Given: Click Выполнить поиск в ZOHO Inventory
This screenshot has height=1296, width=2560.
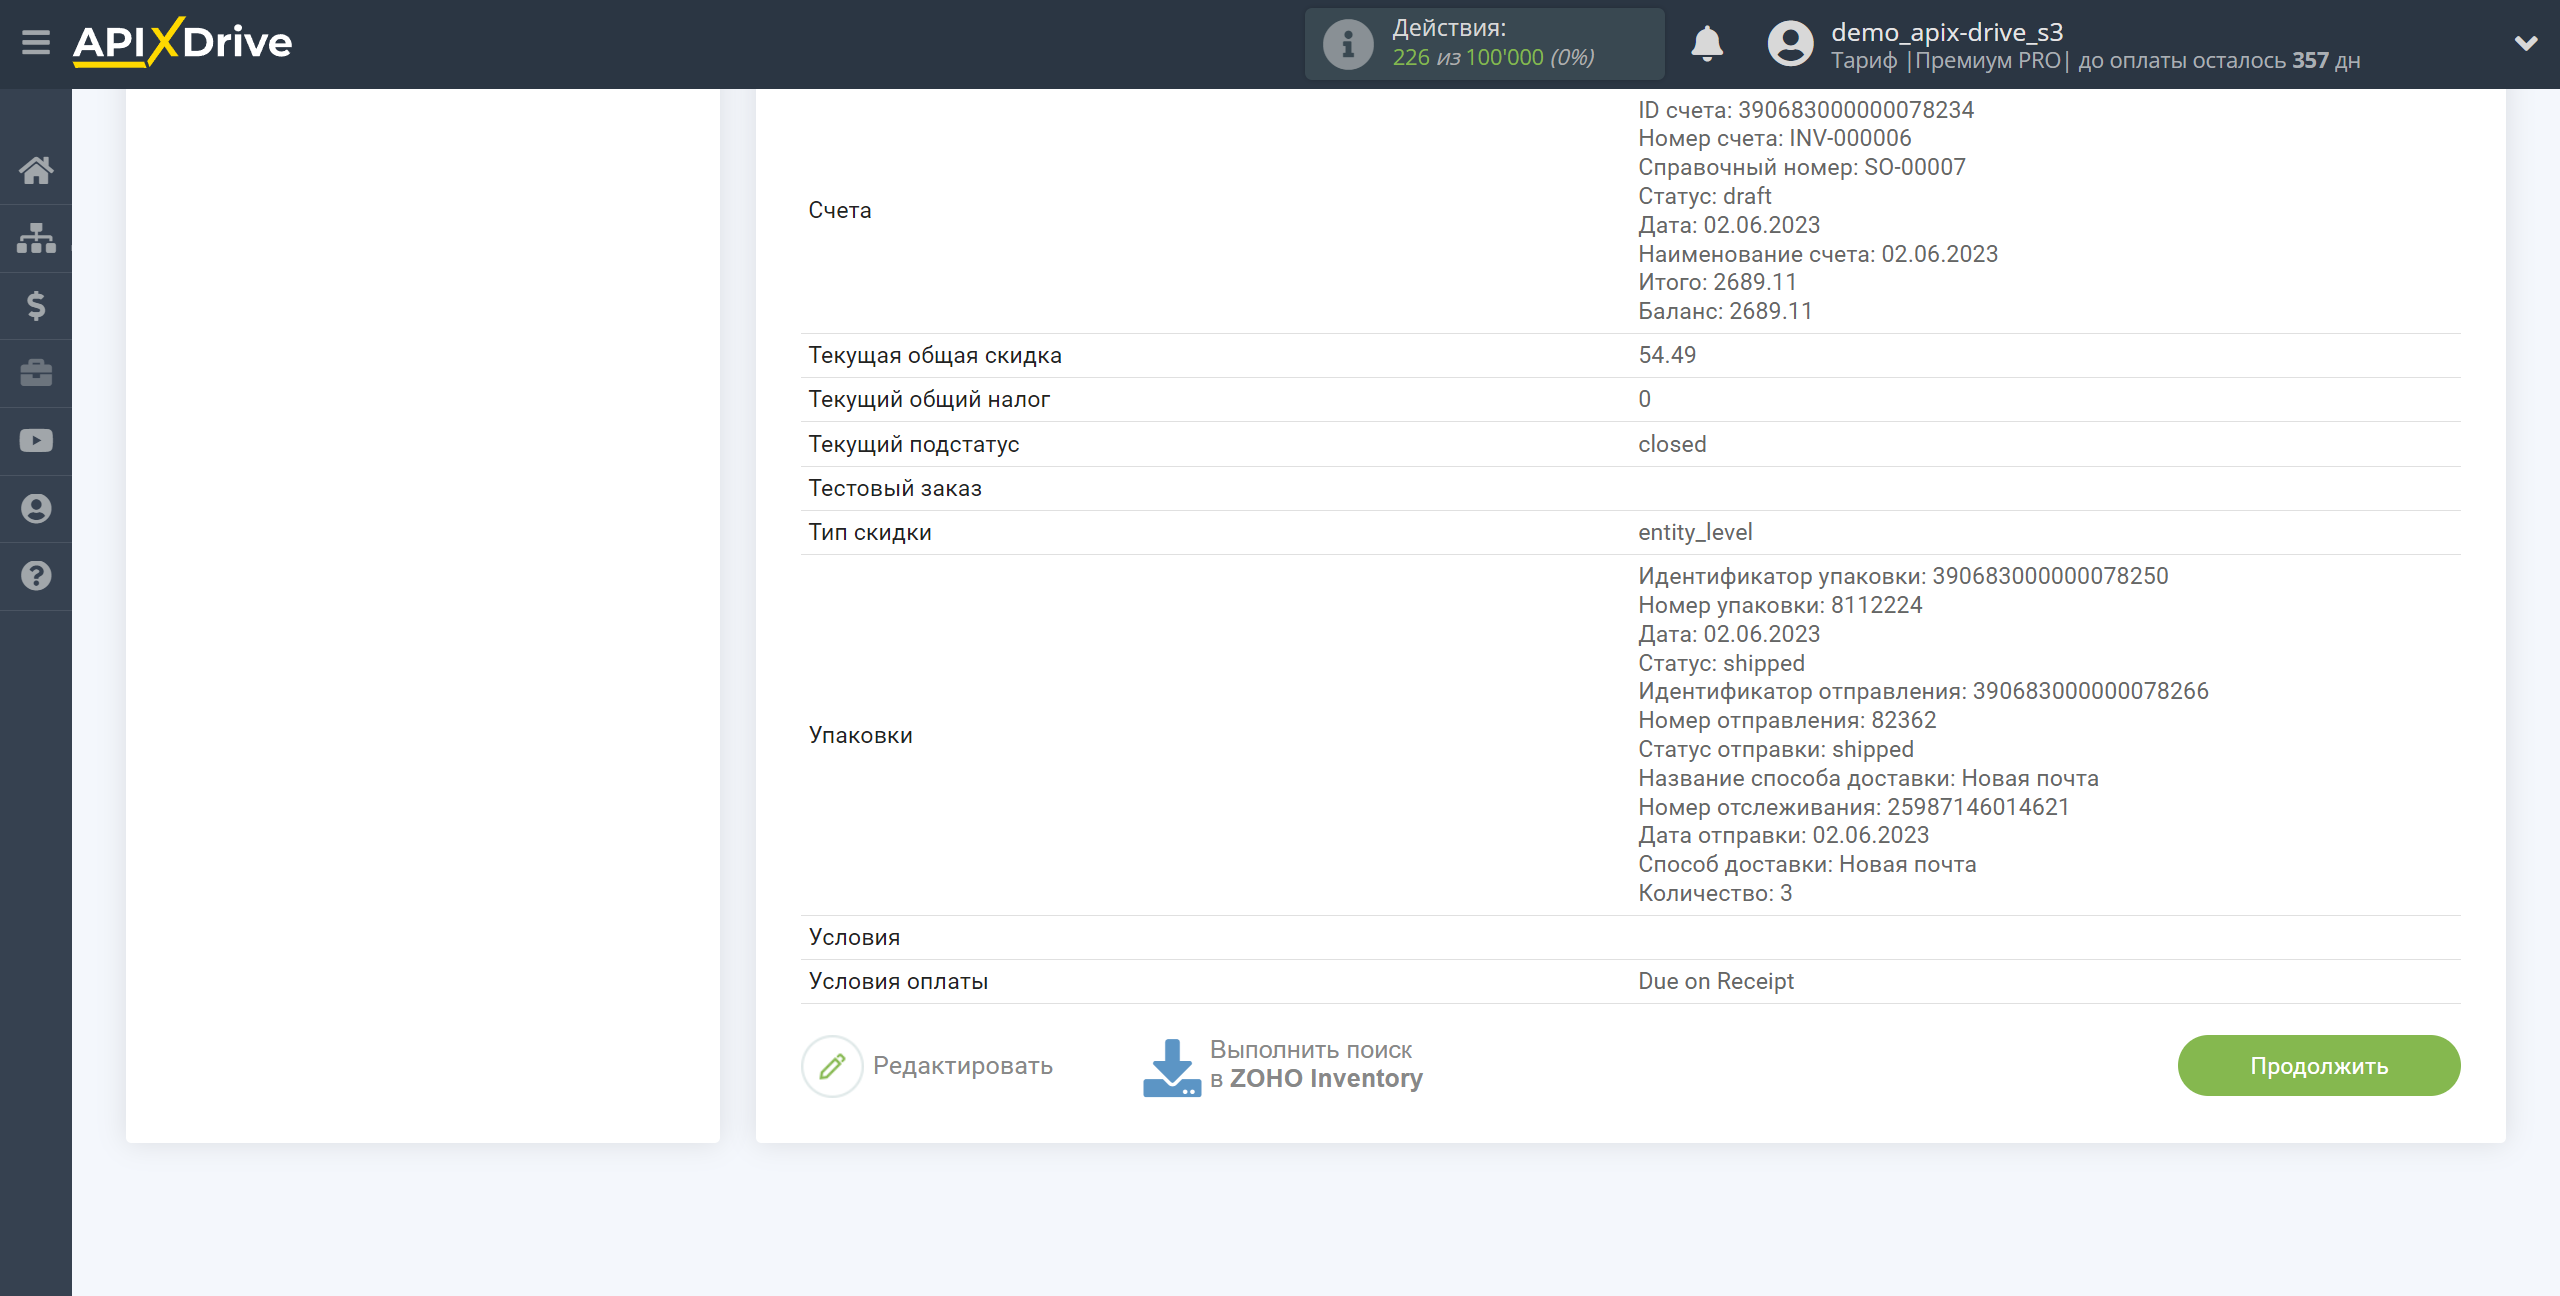Looking at the screenshot, I should pyautogui.click(x=1316, y=1064).
